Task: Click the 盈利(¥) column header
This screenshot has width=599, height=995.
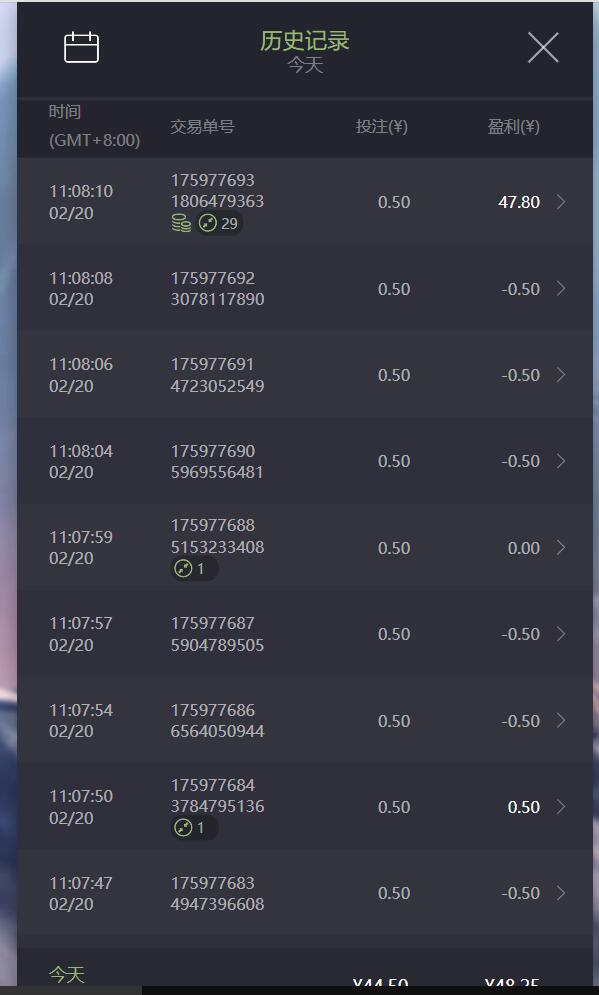Action: point(513,127)
